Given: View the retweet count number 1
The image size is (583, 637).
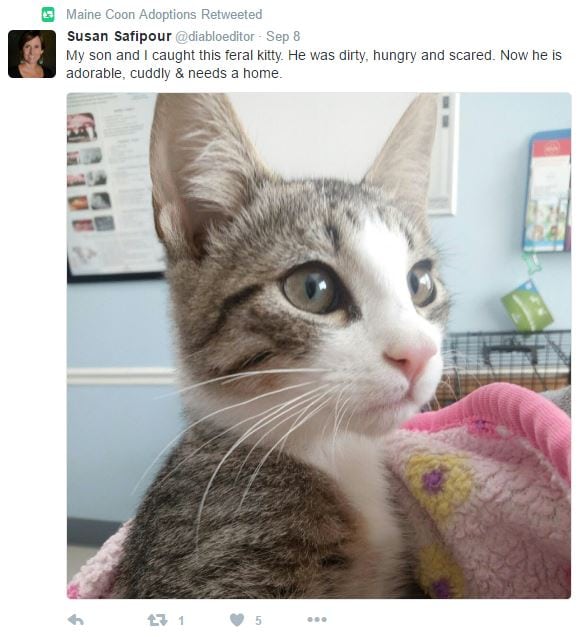Looking at the screenshot, I should [181, 620].
